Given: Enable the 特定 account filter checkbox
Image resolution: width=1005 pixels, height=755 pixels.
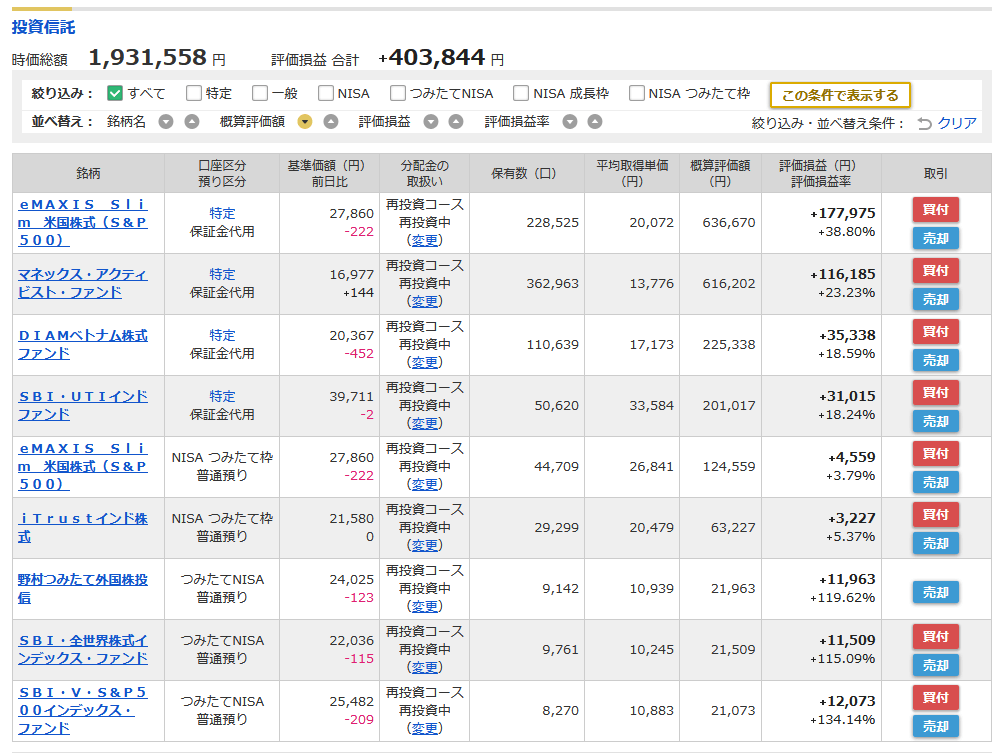Looking at the screenshot, I should pyautogui.click(x=194, y=93).
